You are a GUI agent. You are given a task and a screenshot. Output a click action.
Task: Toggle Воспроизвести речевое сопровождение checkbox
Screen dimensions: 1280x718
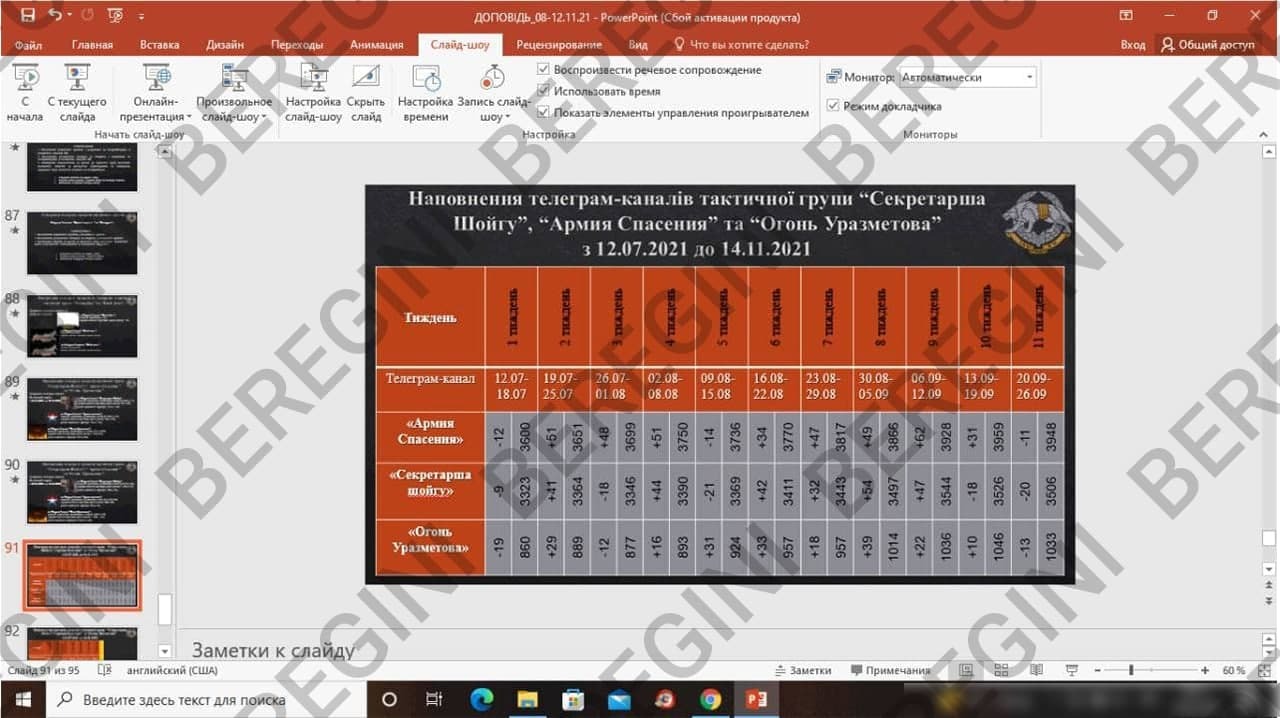[x=543, y=70]
